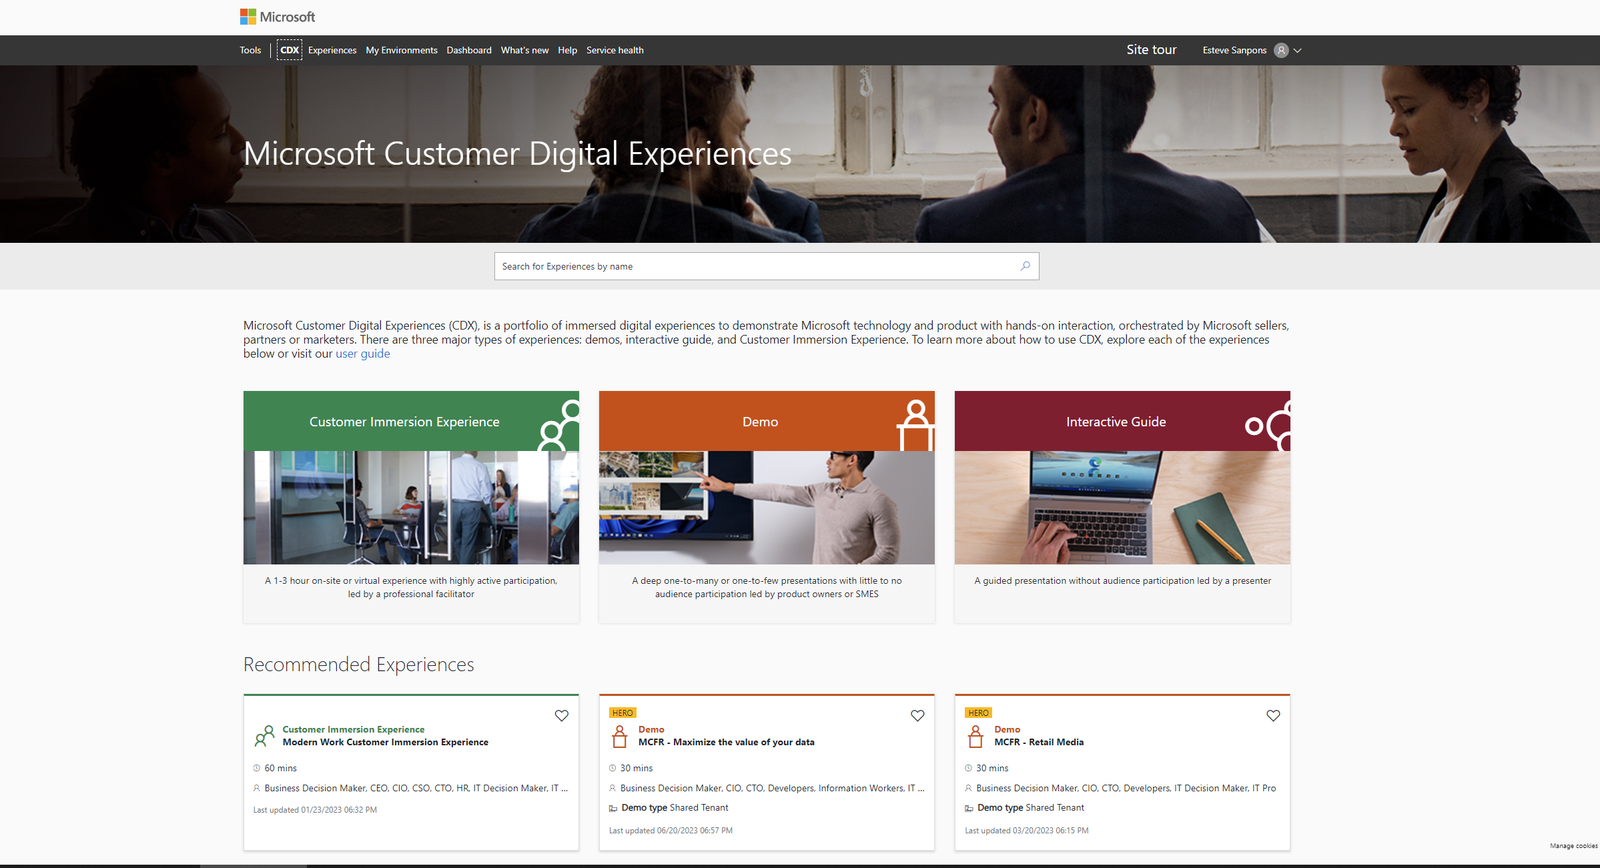Click the Interactive Guide tile icon
Image resolution: width=1600 pixels, height=868 pixels.
tap(1268, 426)
